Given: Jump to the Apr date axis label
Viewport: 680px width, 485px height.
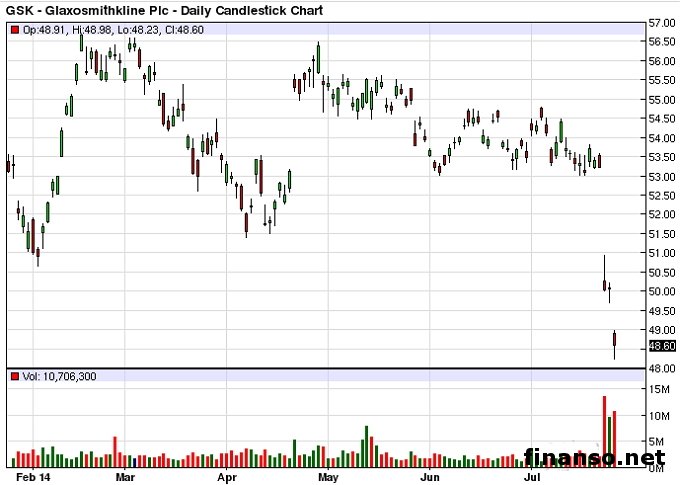Looking at the screenshot, I should pos(227,478).
